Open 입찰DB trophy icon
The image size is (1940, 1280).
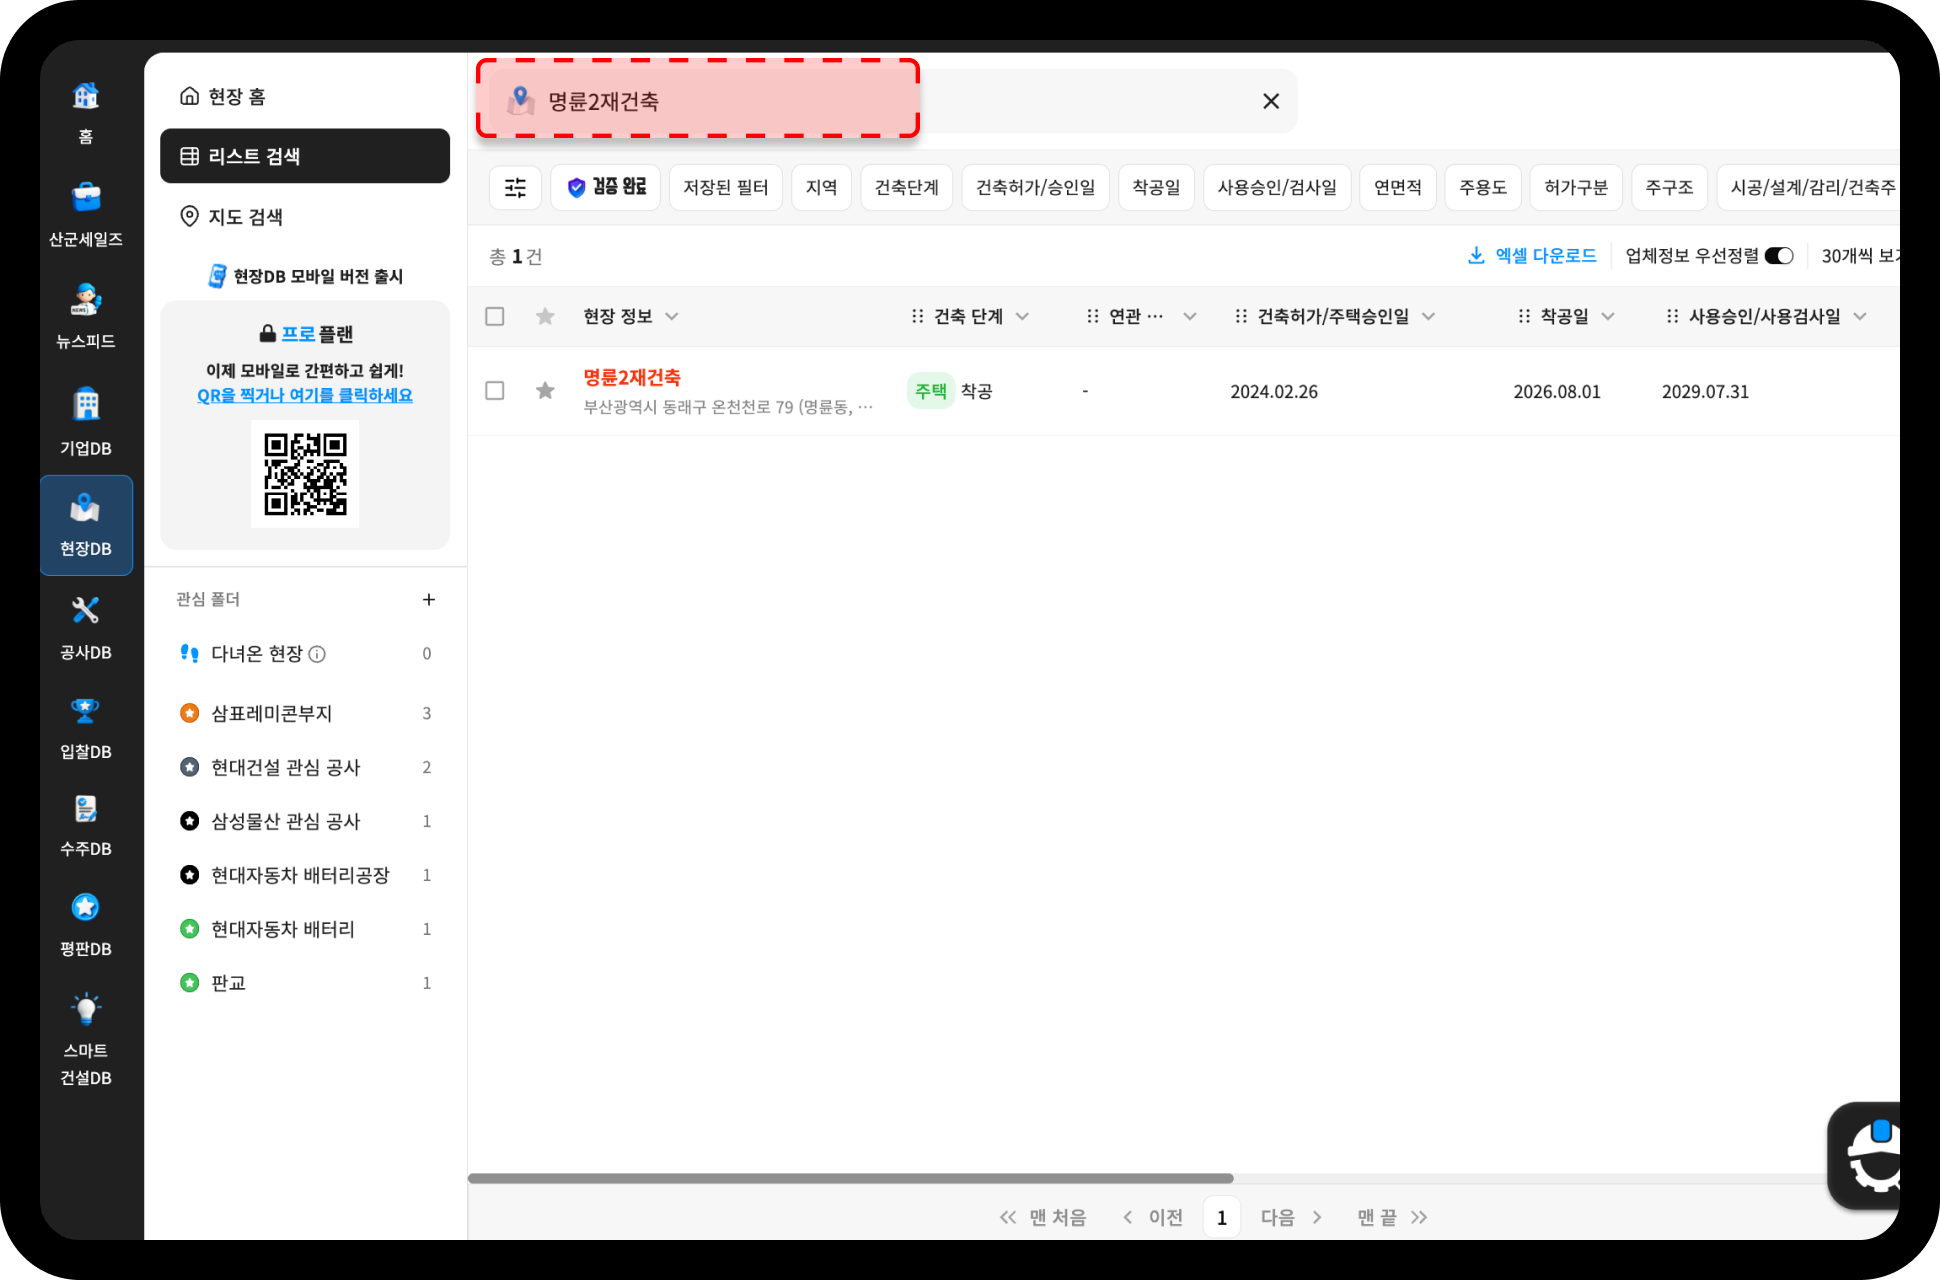coord(86,710)
